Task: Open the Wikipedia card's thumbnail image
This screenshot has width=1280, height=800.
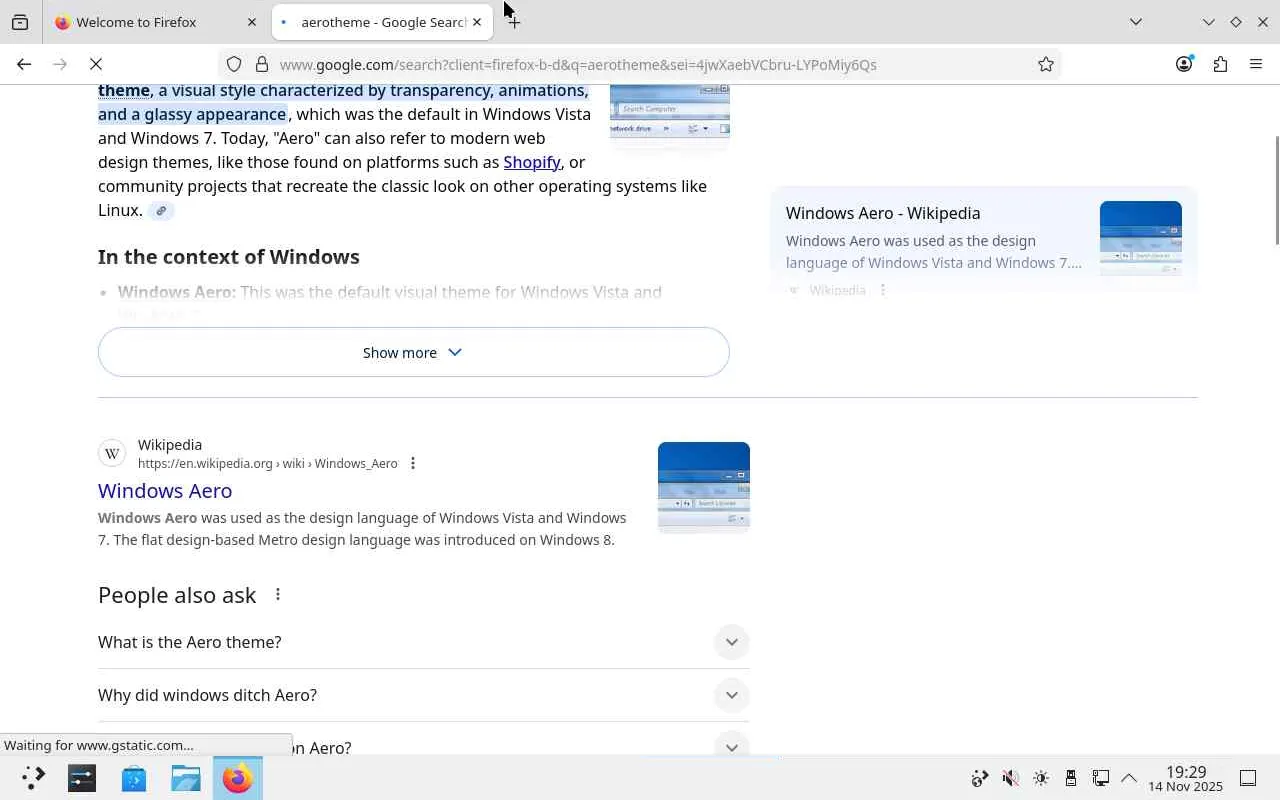Action: (1141, 238)
